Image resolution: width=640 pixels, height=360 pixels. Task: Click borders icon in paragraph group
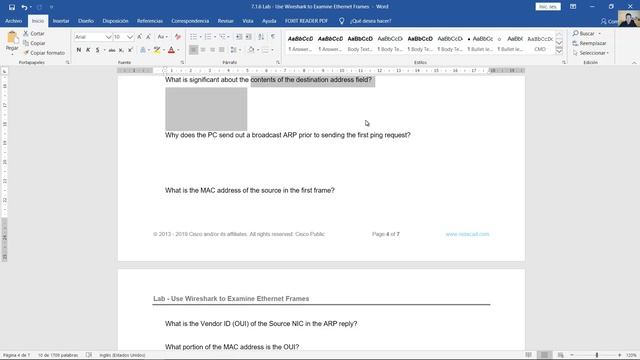click(266, 50)
